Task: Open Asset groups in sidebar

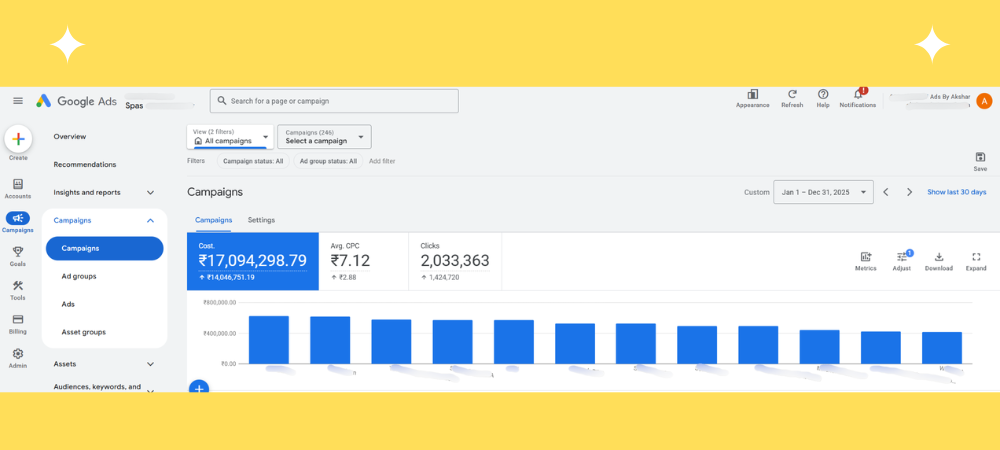Action: pyautogui.click(x=84, y=332)
